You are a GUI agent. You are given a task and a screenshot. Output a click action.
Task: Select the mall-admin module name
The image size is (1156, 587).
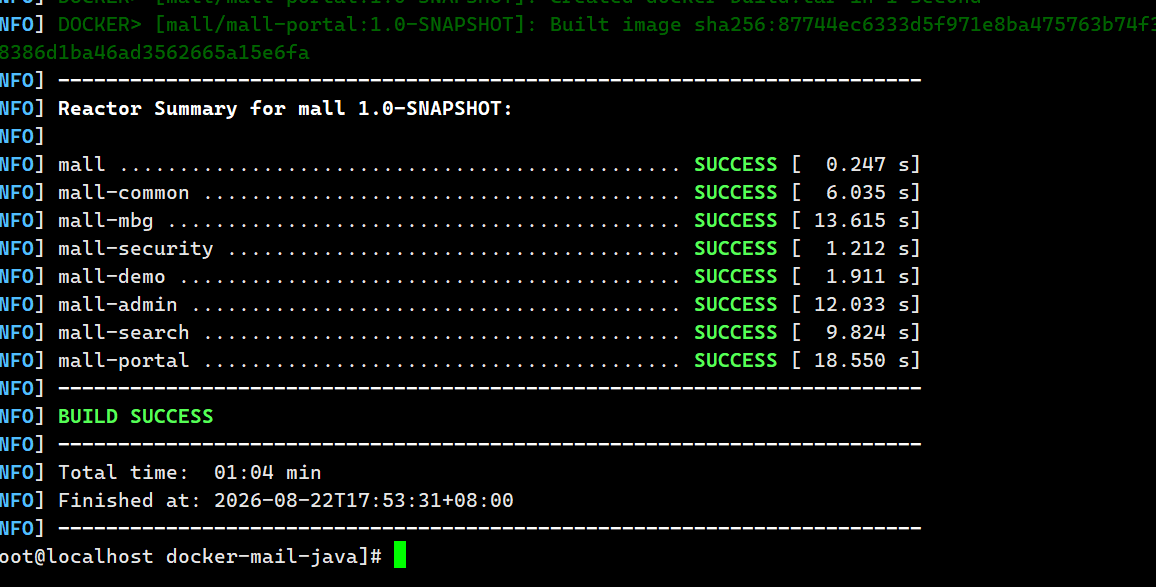coord(118,305)
